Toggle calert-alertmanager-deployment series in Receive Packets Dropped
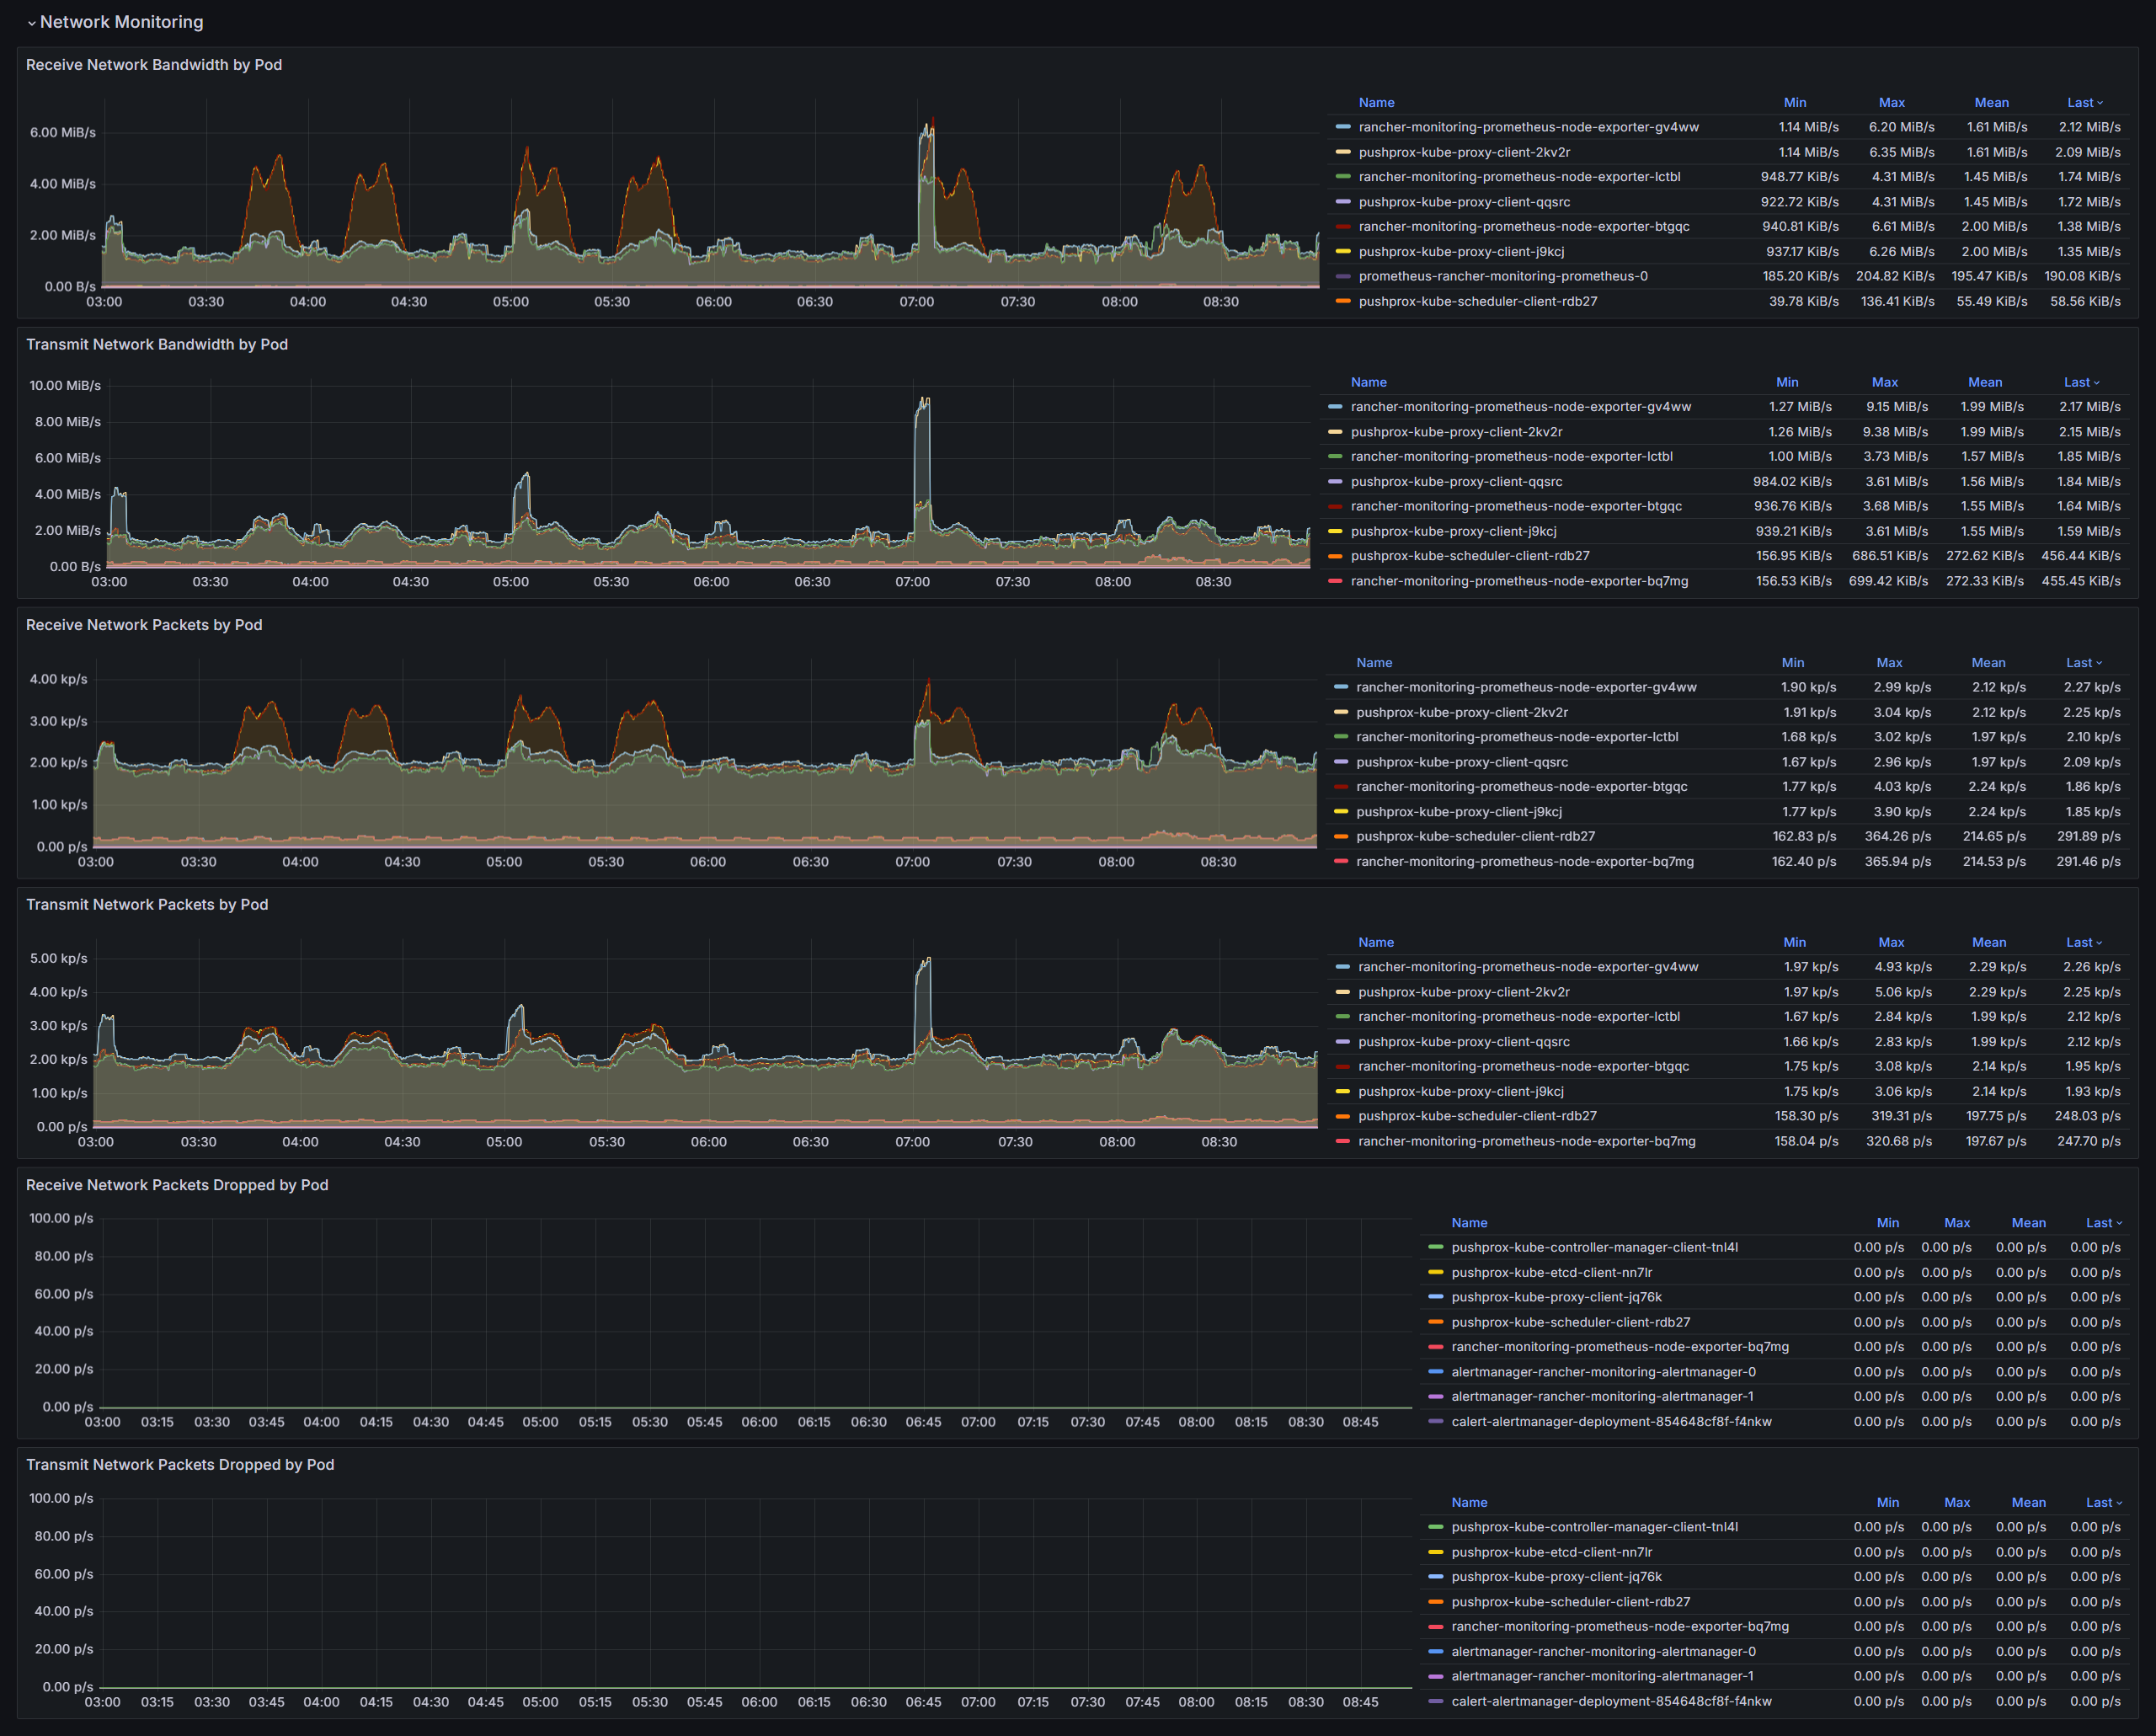The height and width of the screenshot is (1736, 2156). 1610,1422
